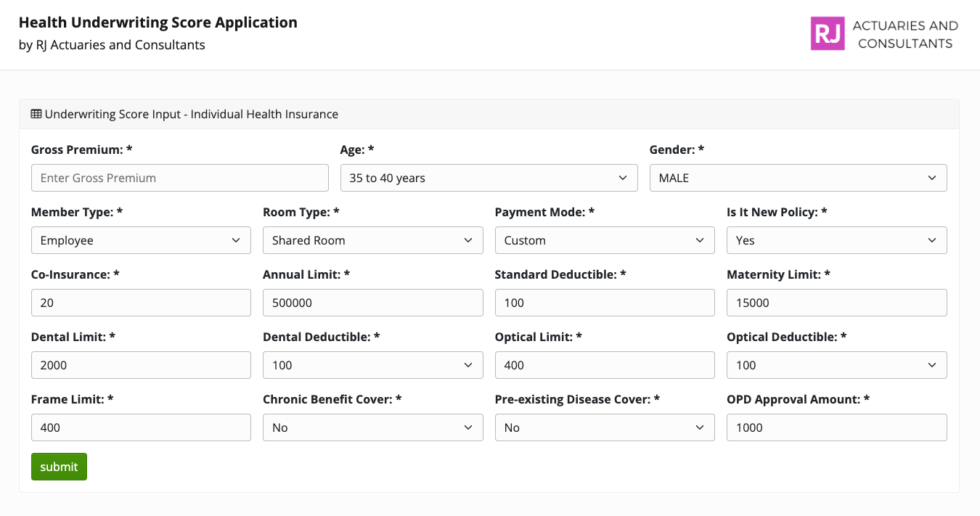Open the Member Type dropdown
Image resolution: width=980 pixels, height=516 pixels.
140,240
